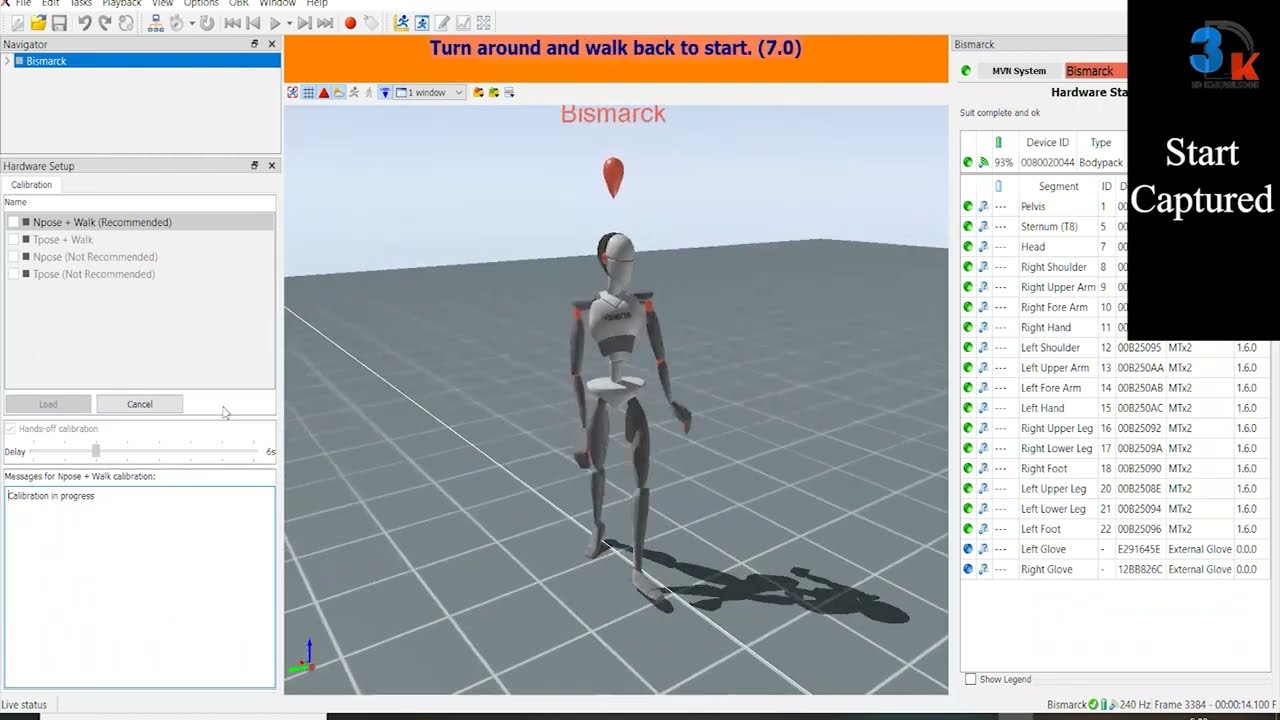The width and height of the screenshot is (1280, 720).
Task: Click the calibration messages text box
Action: coord(139,586)
